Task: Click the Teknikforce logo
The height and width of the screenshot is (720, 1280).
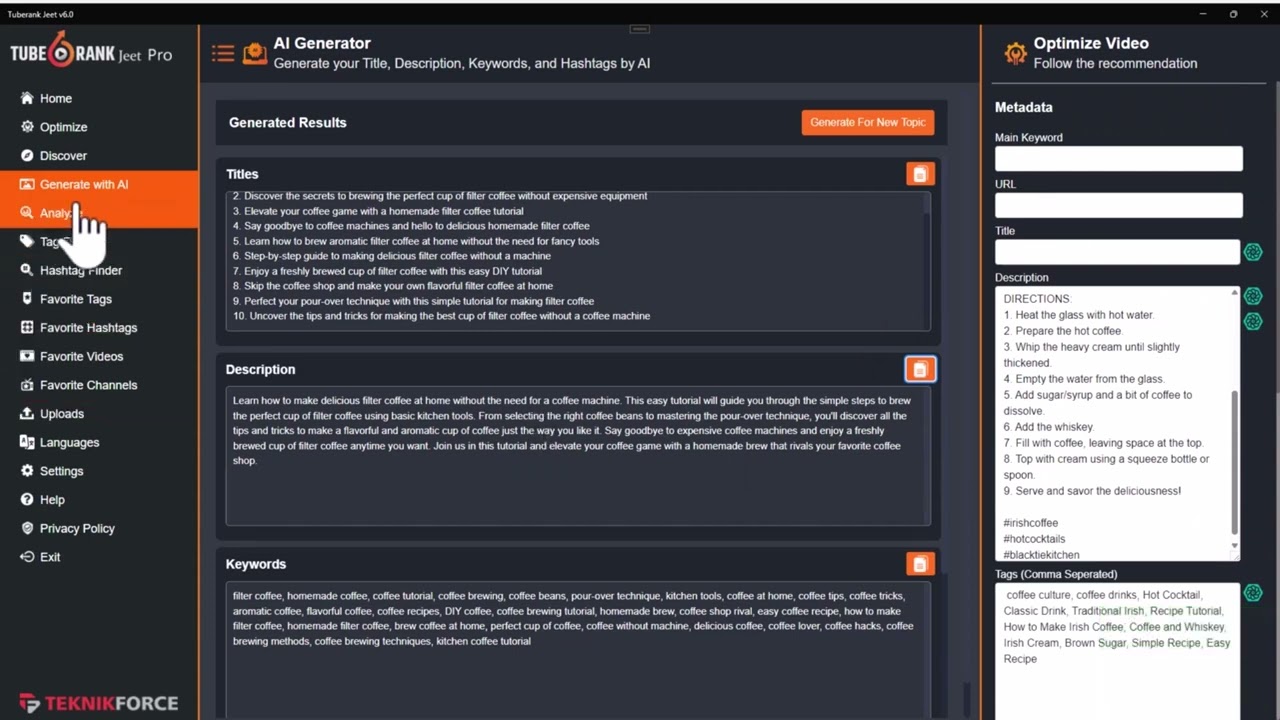Action: (98, 703)
